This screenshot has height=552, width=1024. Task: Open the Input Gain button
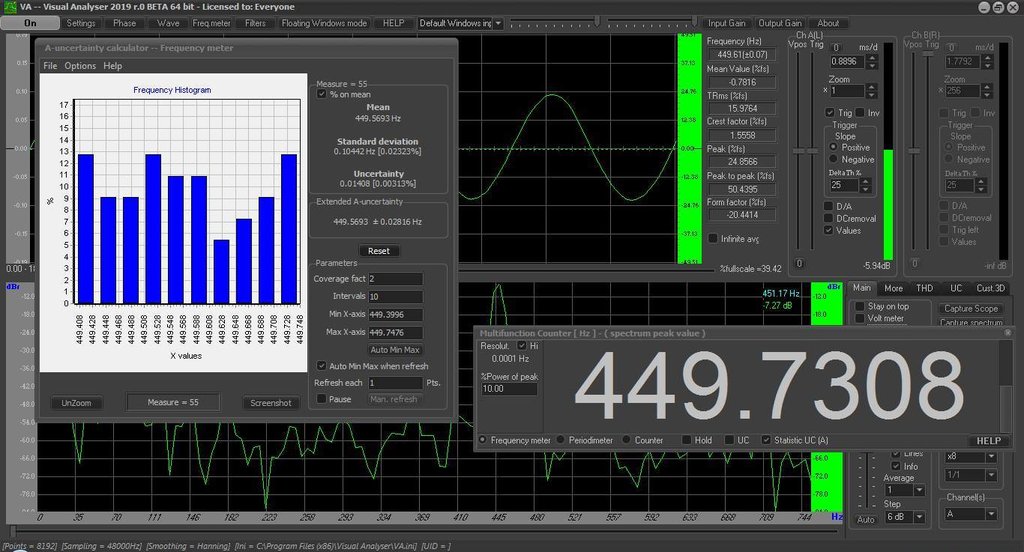click(x=727, y=23)
